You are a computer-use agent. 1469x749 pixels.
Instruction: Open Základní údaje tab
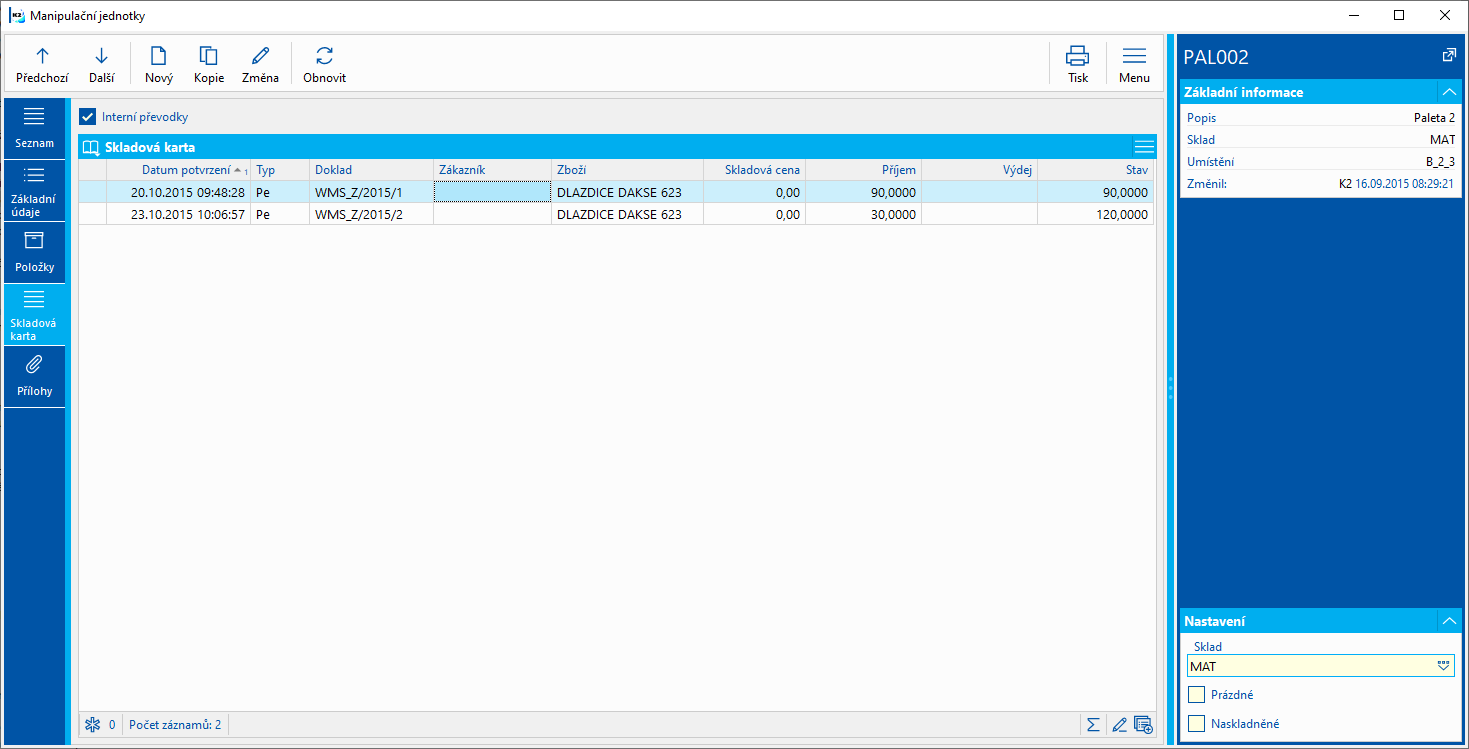pyautogui.click(x=34, y=190)
